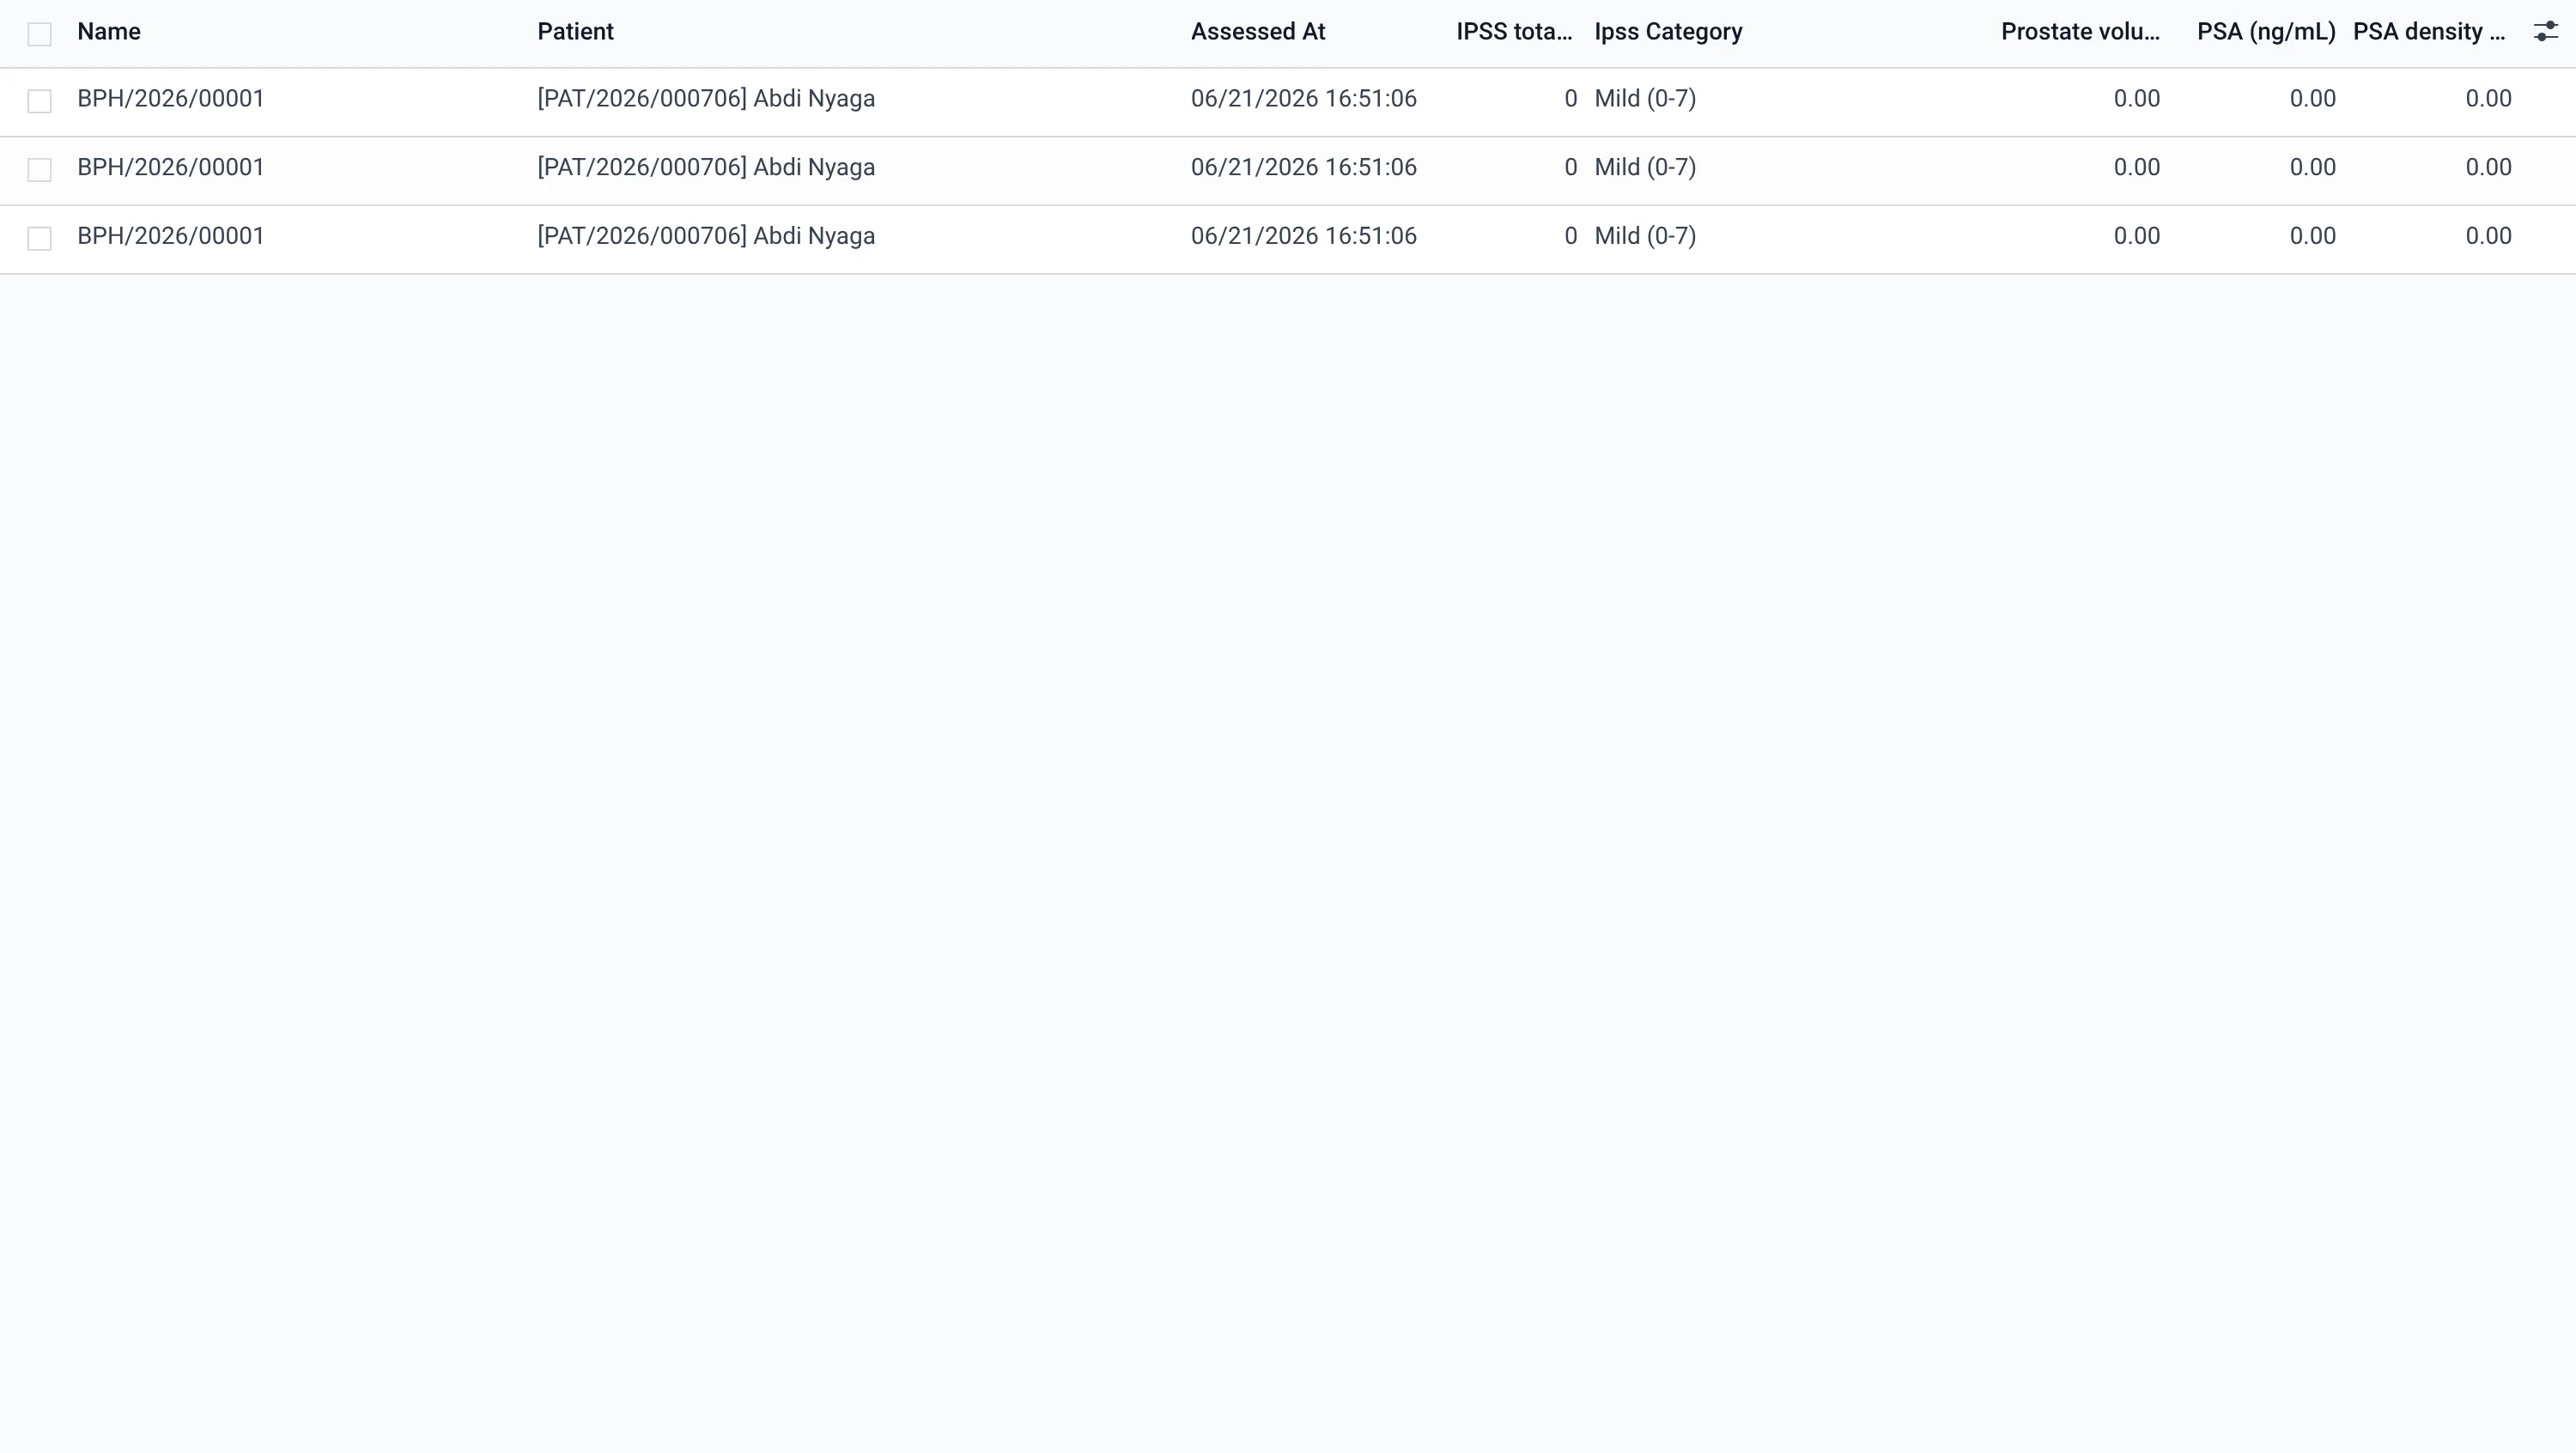Sort by the Ipss Category column header
Screen dimensions: 2576x1453
coord(1668,32)
